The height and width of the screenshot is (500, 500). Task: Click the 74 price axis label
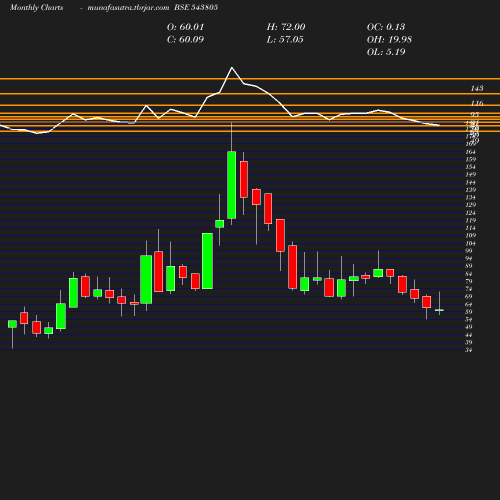(469, 289)
